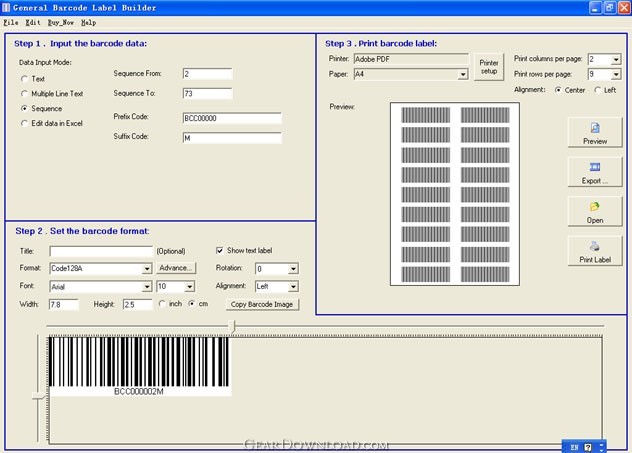Click the Suffix Code input field
Screen dimensions: 632x453
232,138
